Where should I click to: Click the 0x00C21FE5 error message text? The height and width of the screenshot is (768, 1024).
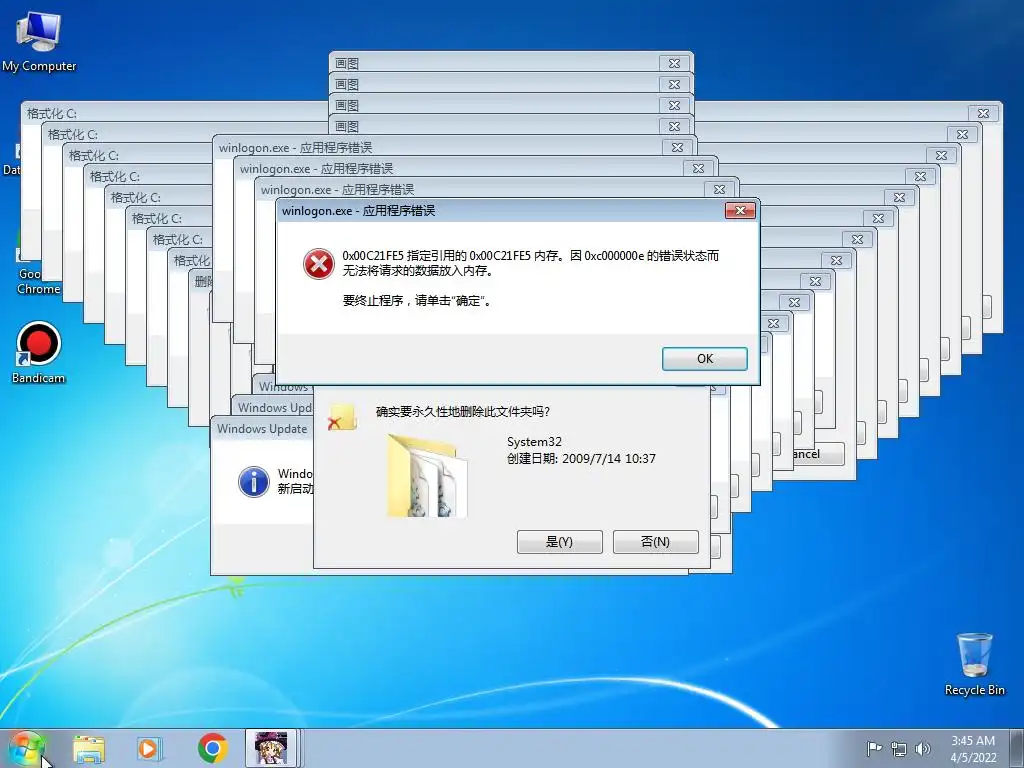pos(530,263)
